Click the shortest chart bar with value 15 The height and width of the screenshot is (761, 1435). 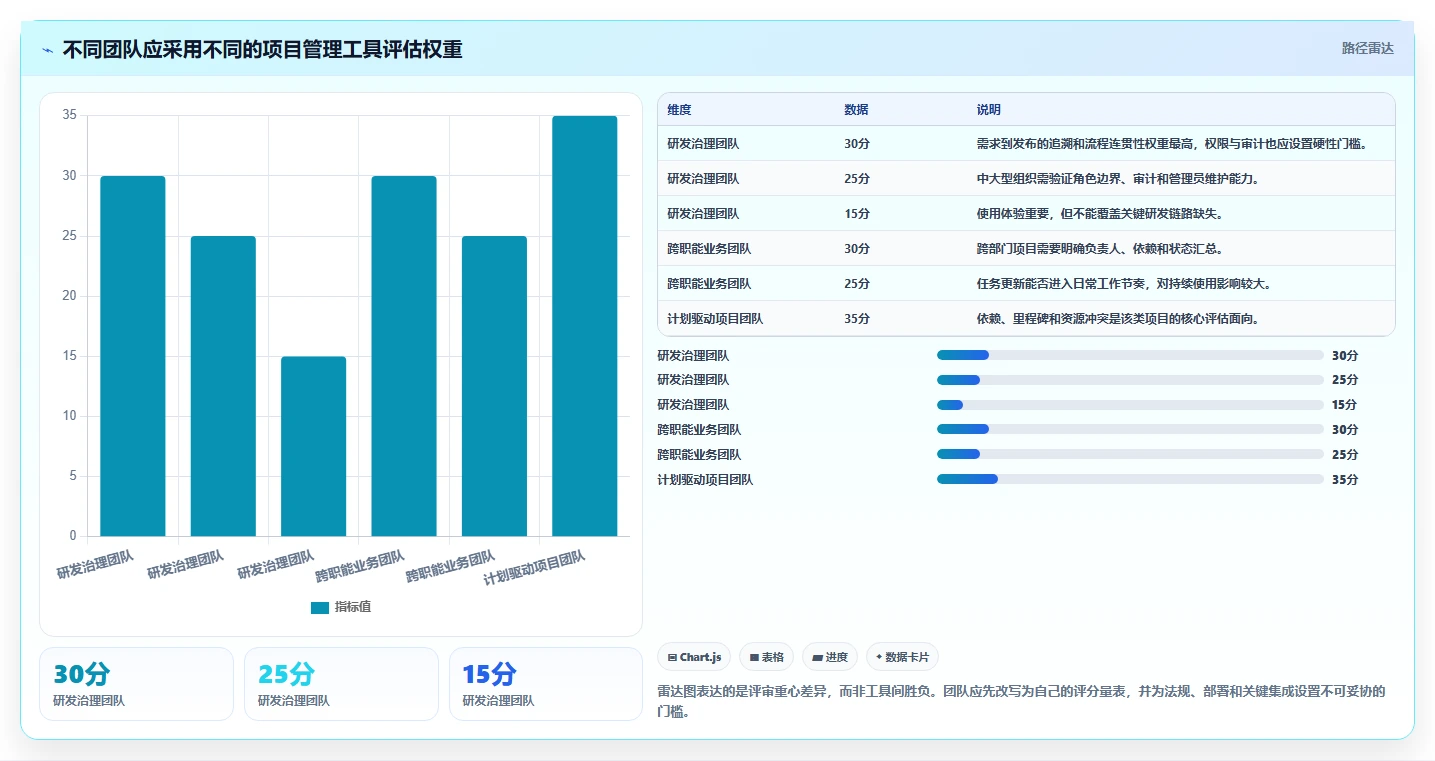pos(313,446)
